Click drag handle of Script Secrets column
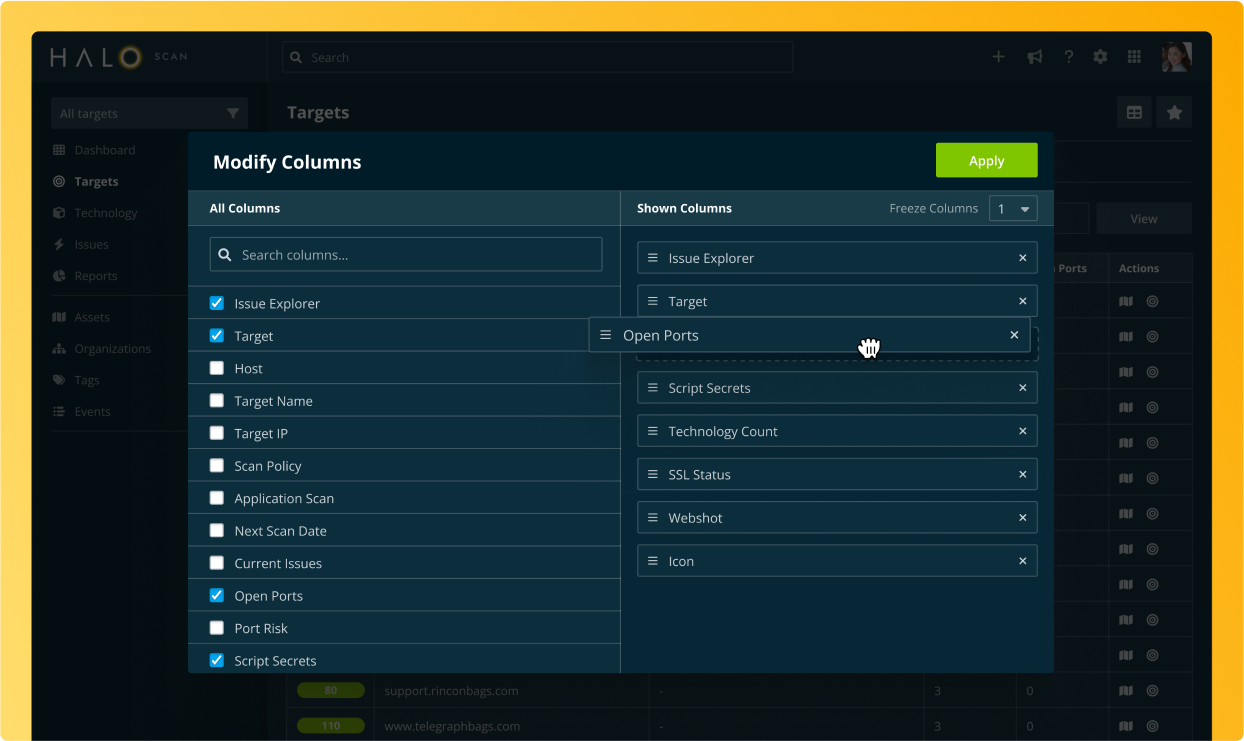This screenshot has width=1244, height=741. click(653, 388)
